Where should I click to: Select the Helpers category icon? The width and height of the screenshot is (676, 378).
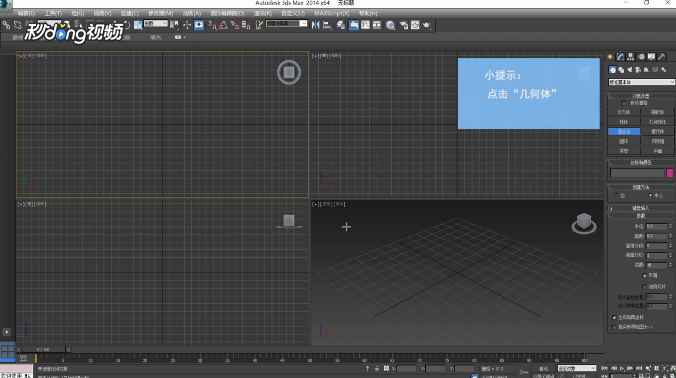tap(646, 70)
